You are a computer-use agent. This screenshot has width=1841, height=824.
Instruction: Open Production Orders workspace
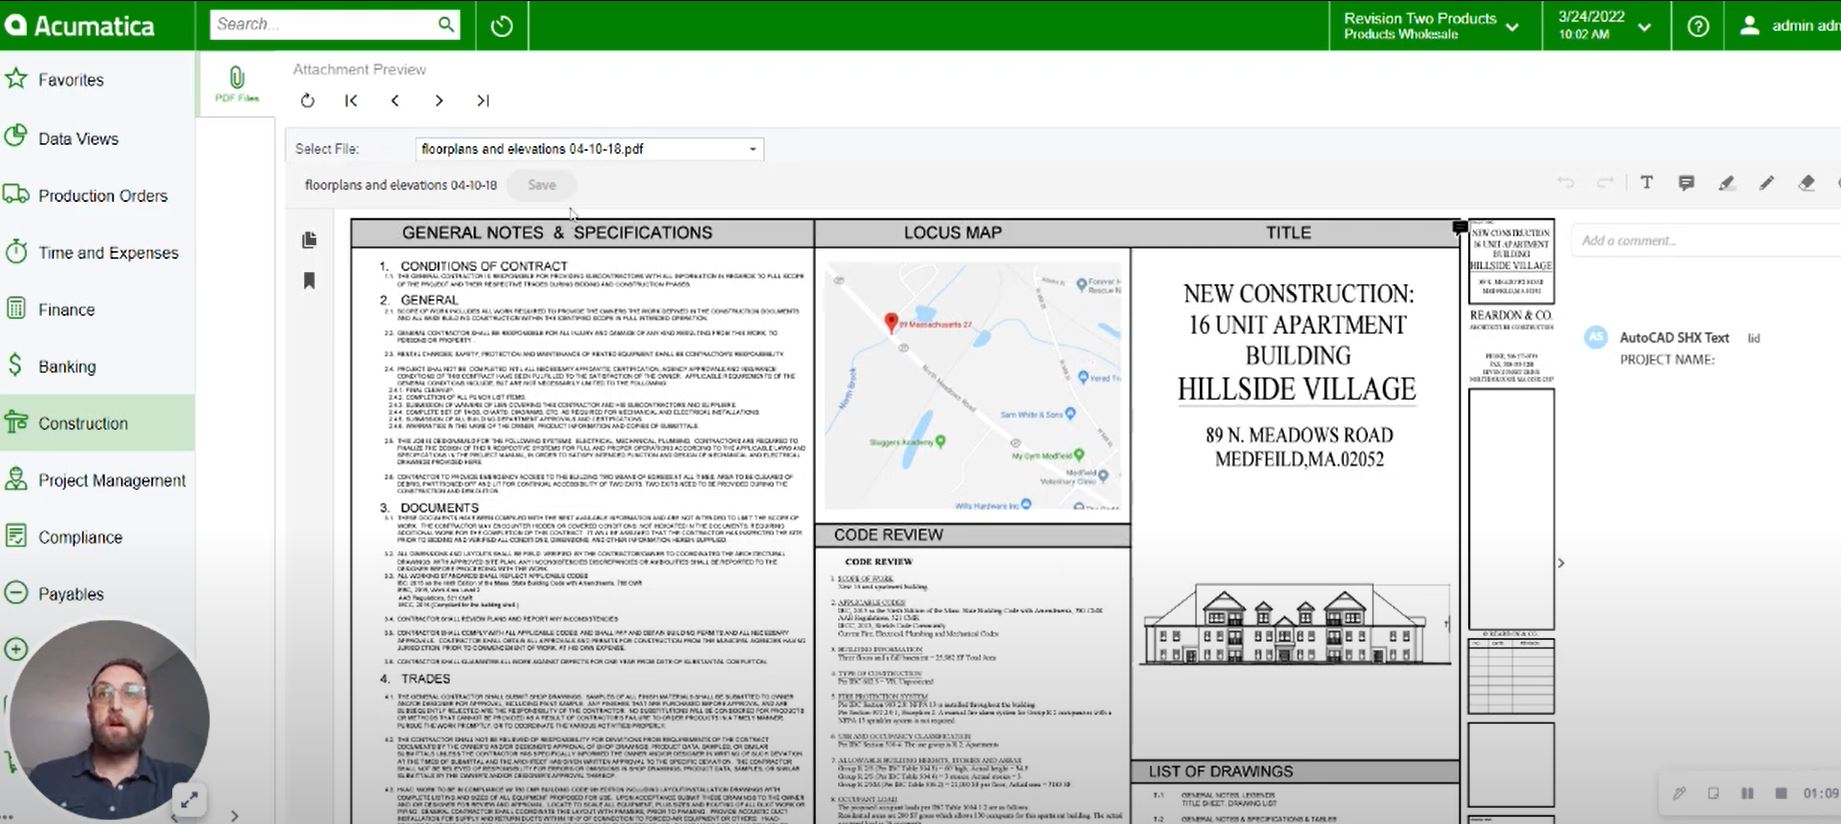103,196
